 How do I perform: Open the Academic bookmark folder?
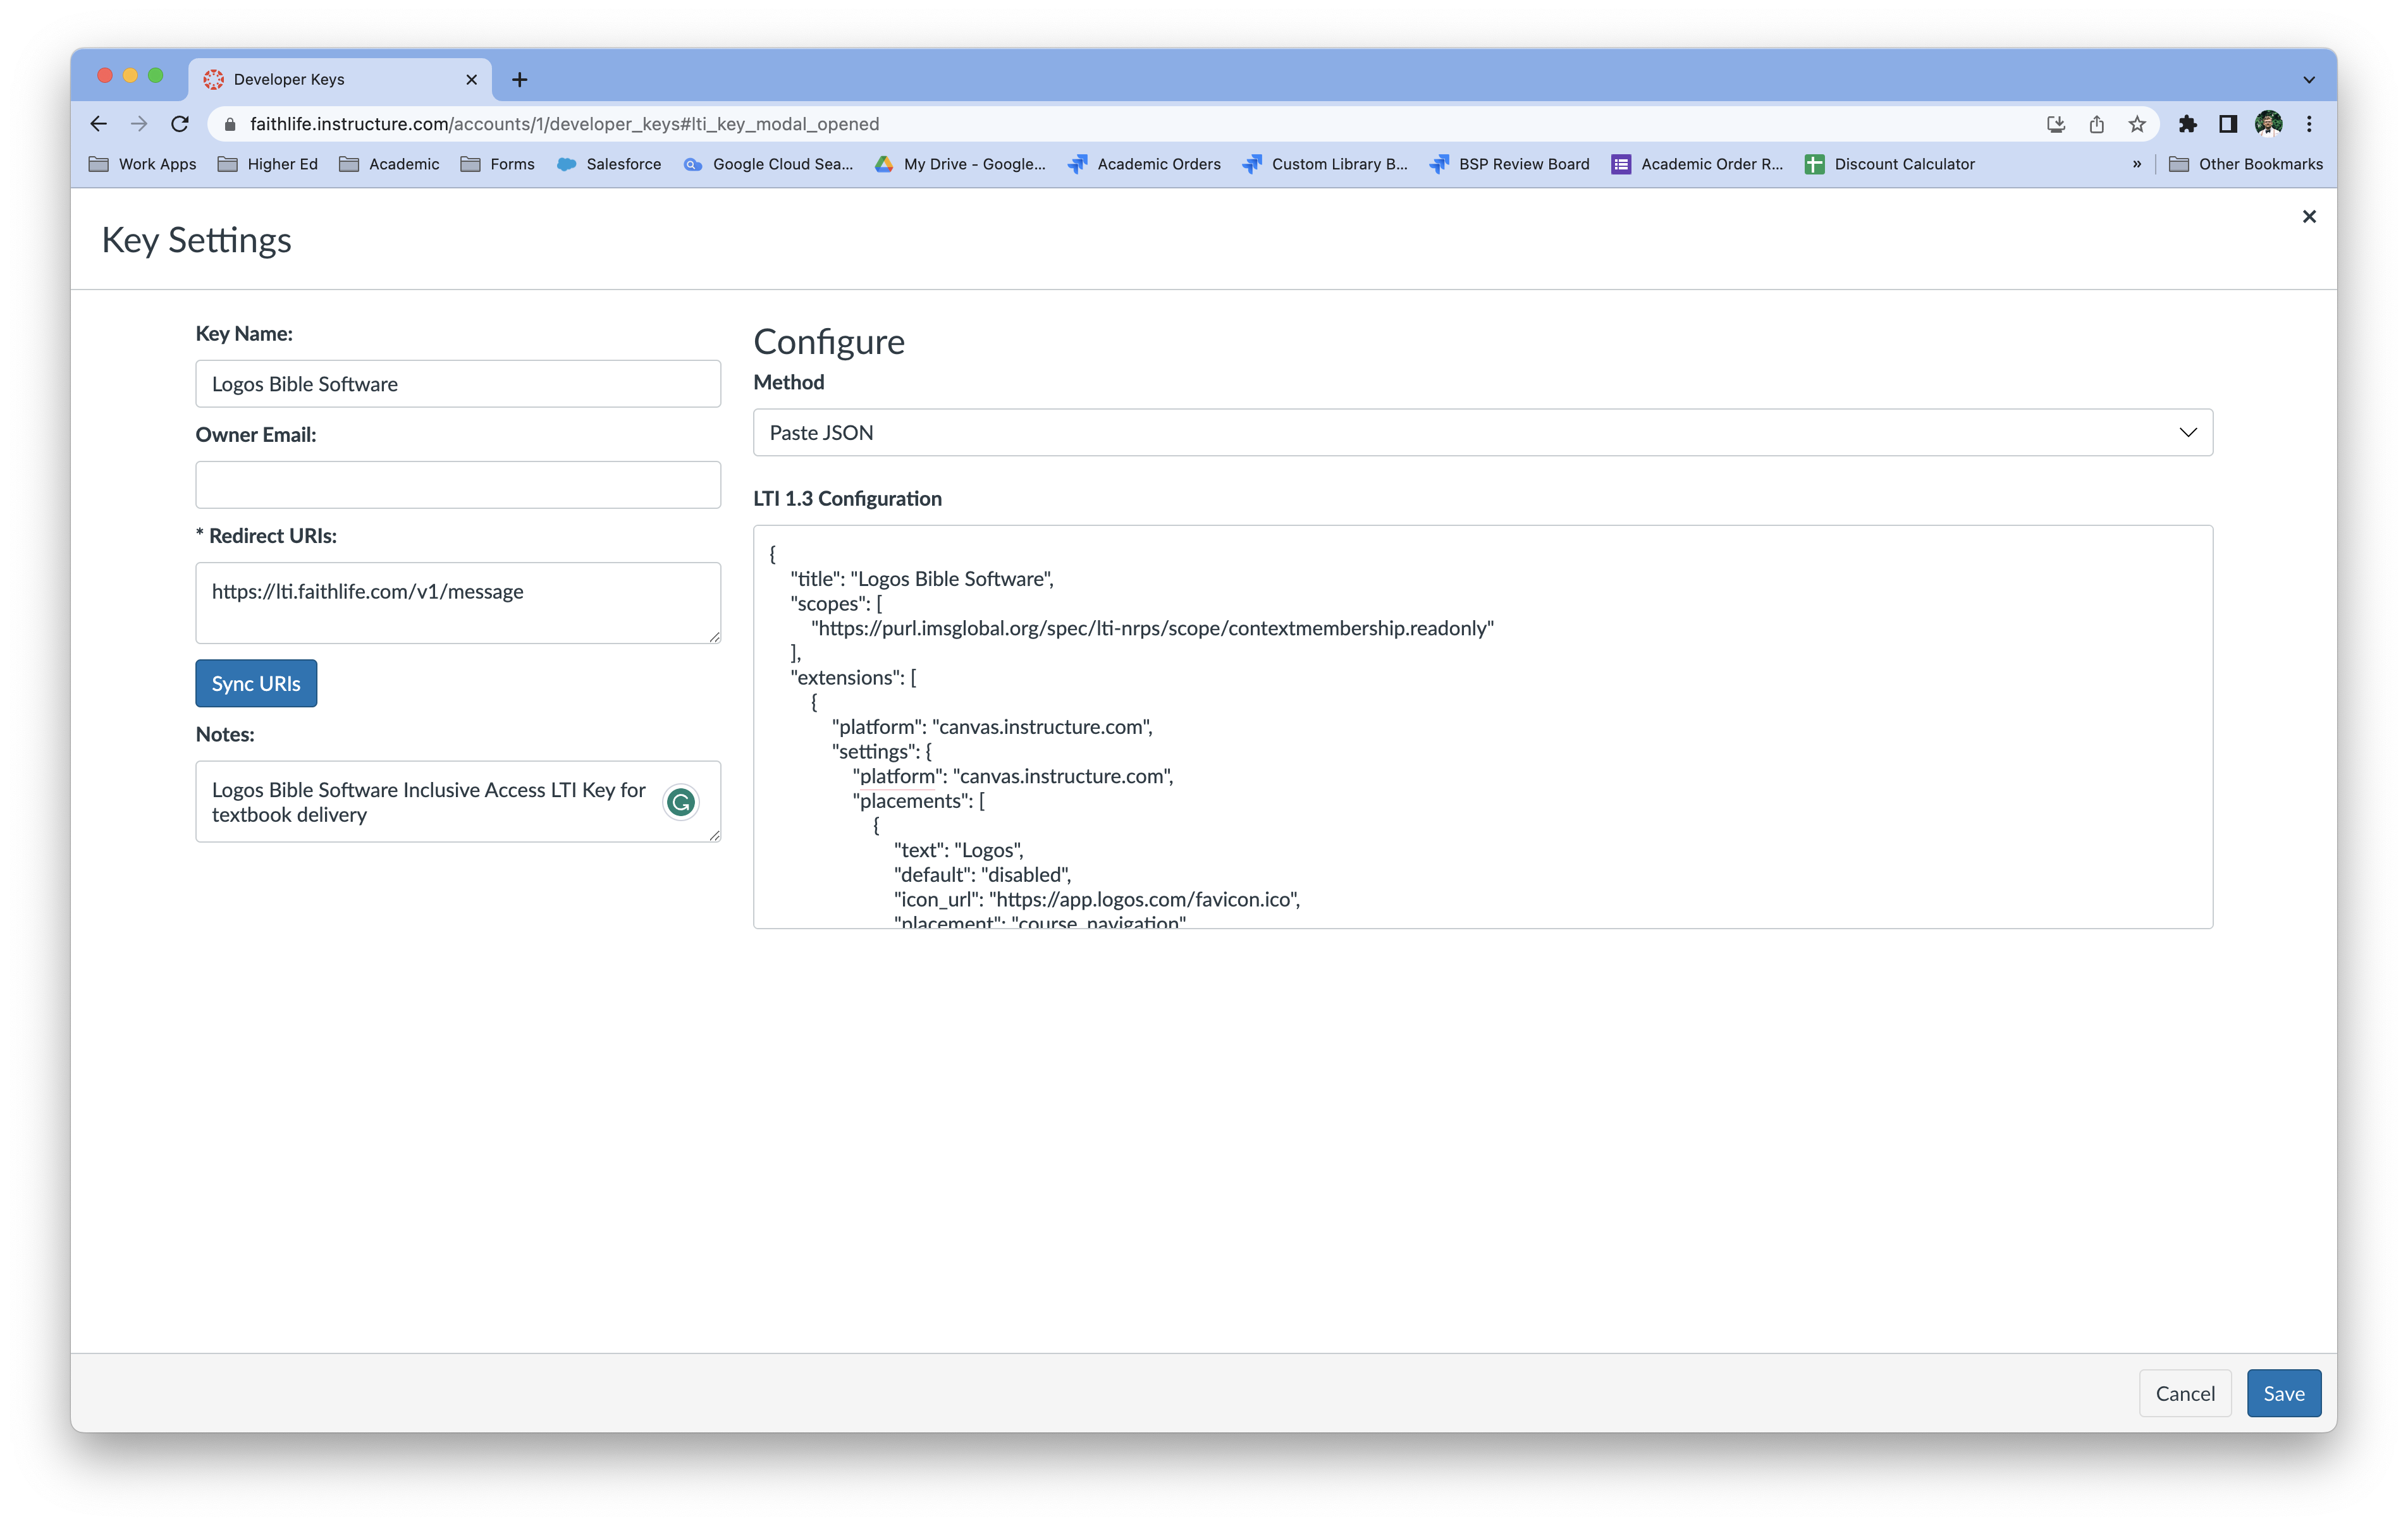point(389,164)
